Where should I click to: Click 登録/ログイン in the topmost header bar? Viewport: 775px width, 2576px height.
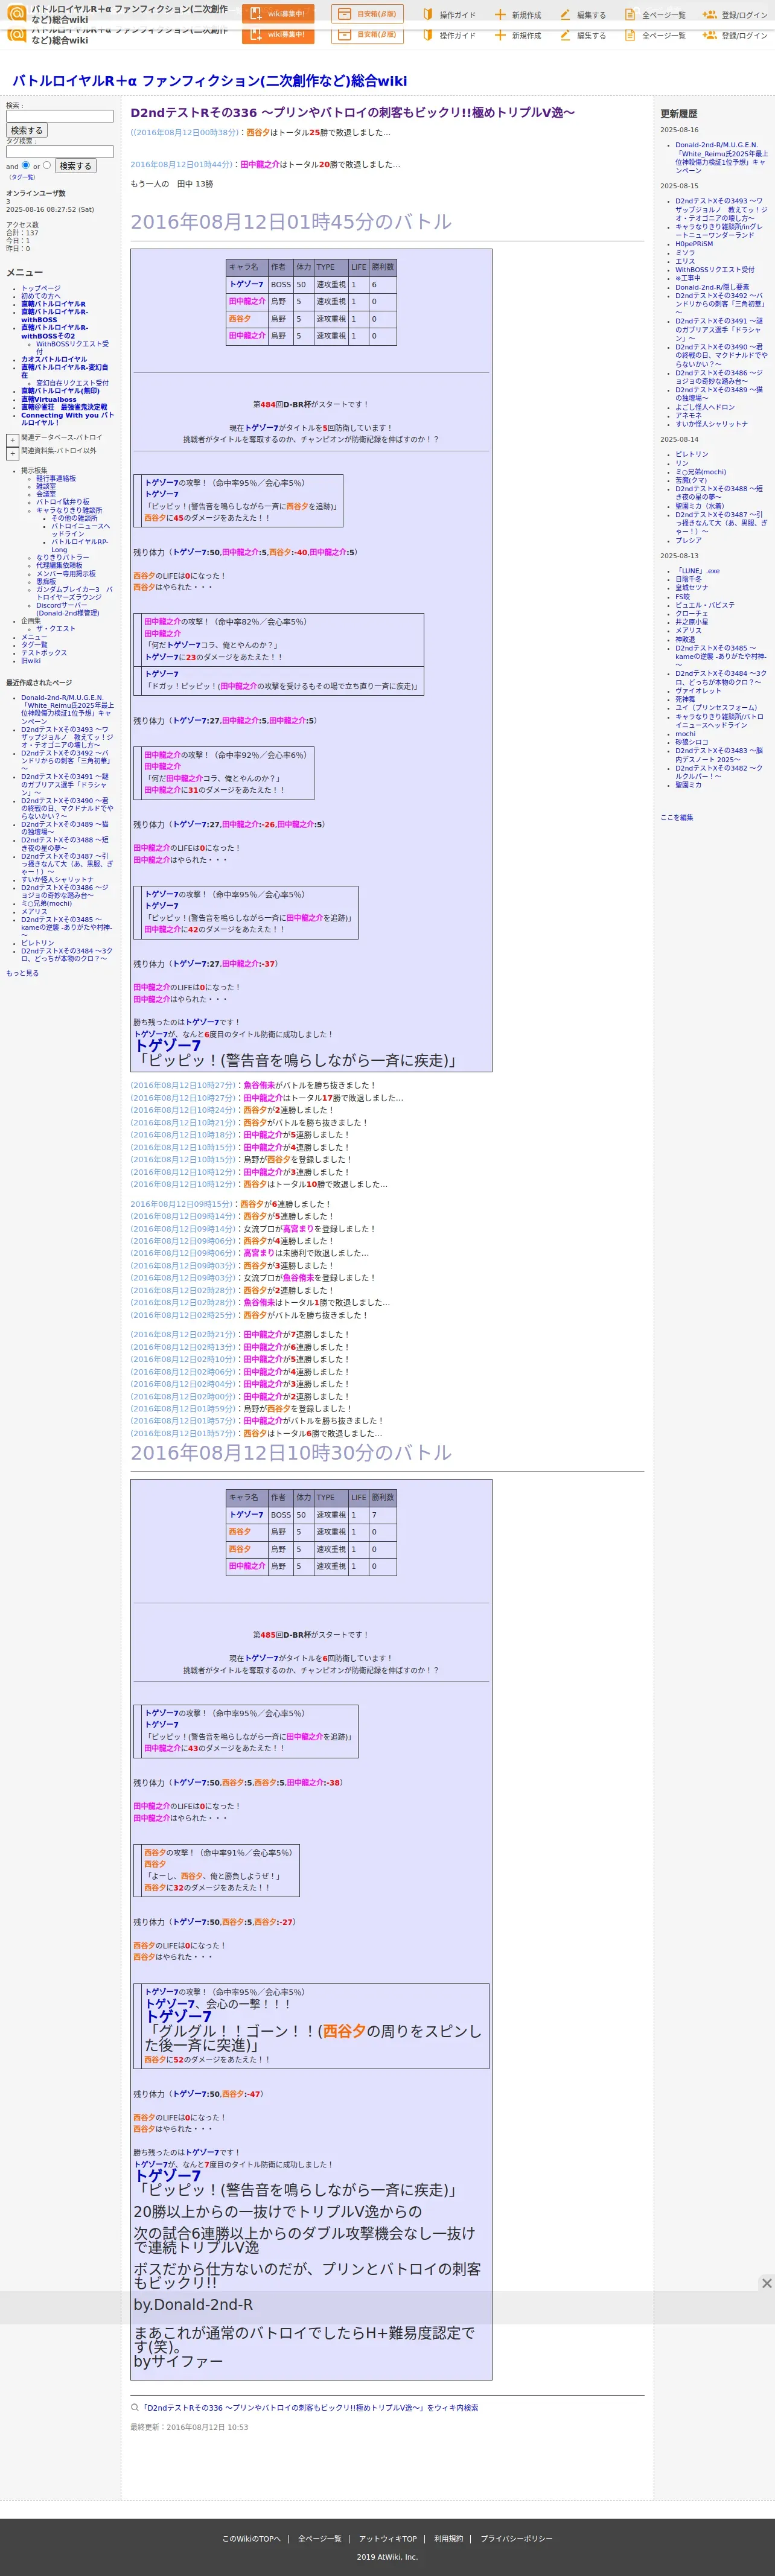tap(736, 15)
